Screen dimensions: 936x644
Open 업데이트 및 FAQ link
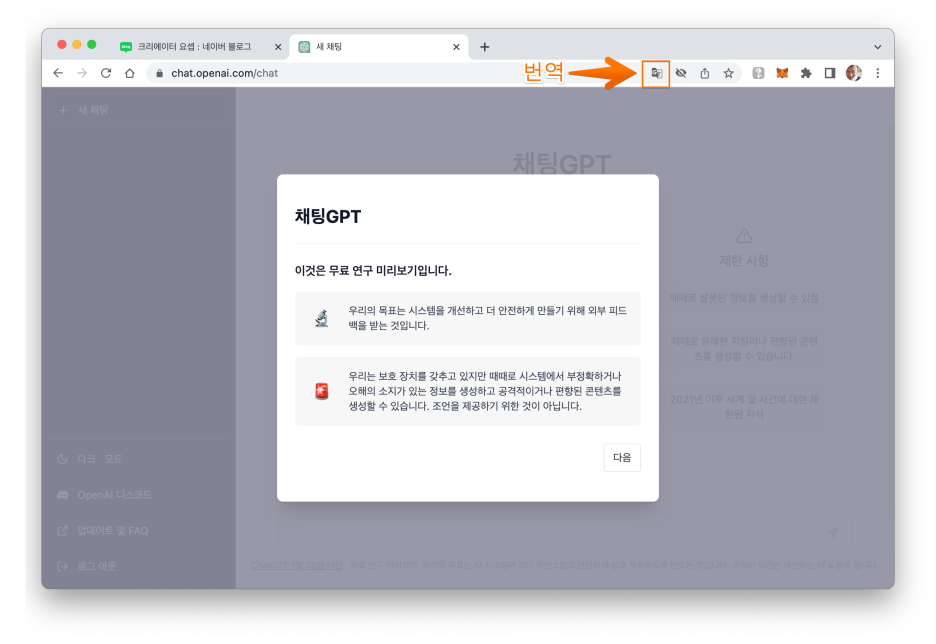pos(139,531)
